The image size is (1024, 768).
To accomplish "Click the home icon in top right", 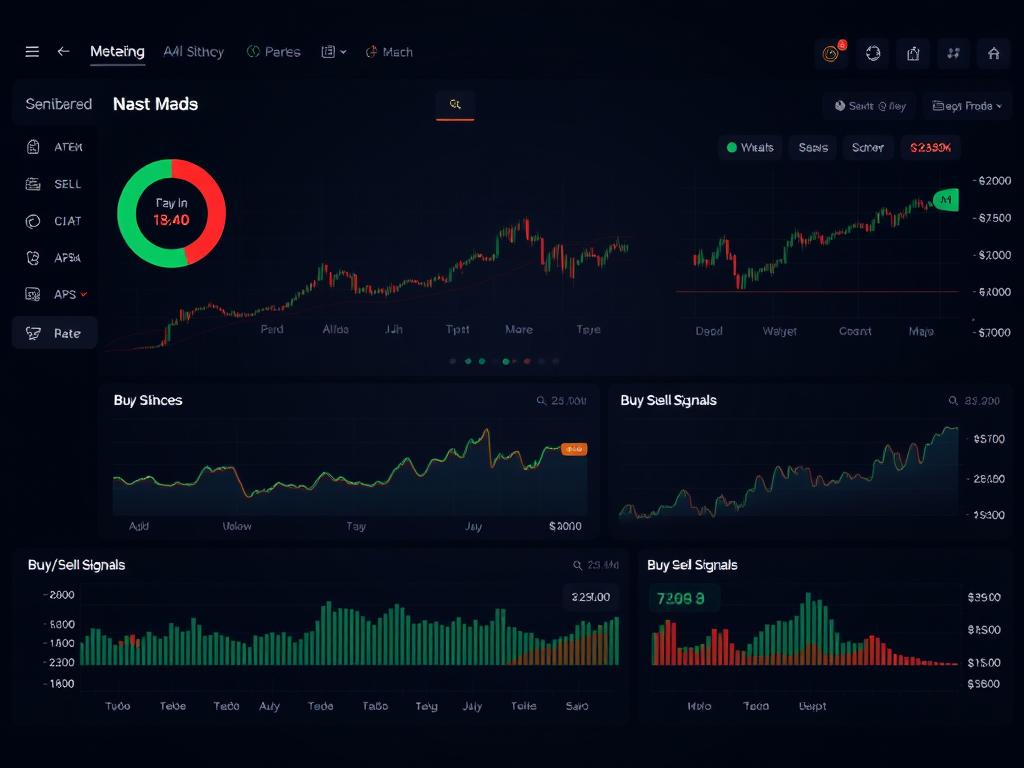I will tap(993, 54).
